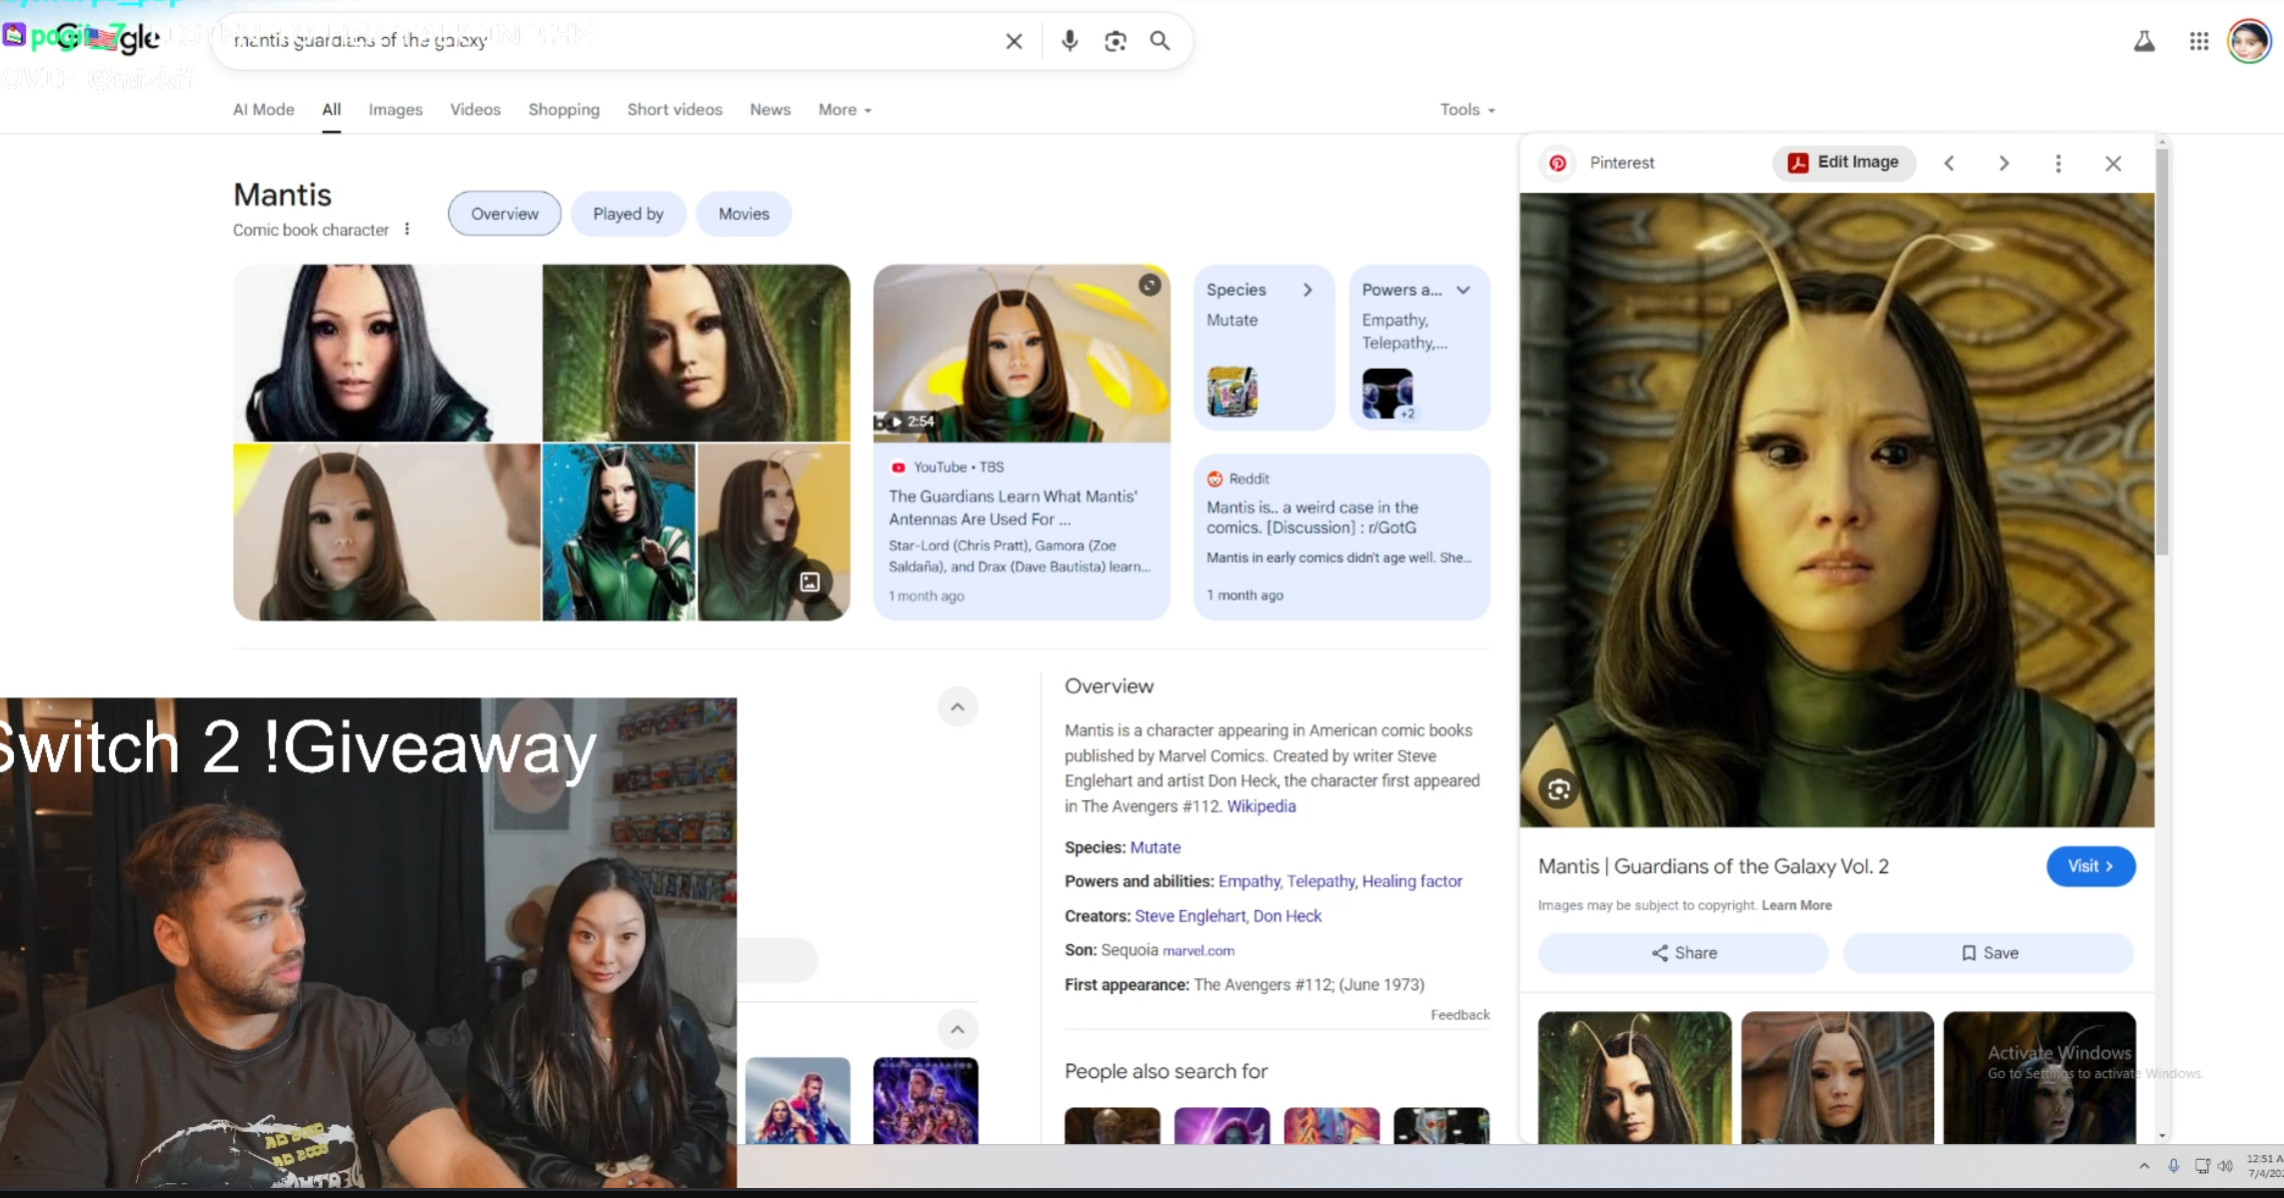Viewport: 2284px width, 1198px height.
Task: Open three-dot menu in image preview panel
Action: [2058, 163]
